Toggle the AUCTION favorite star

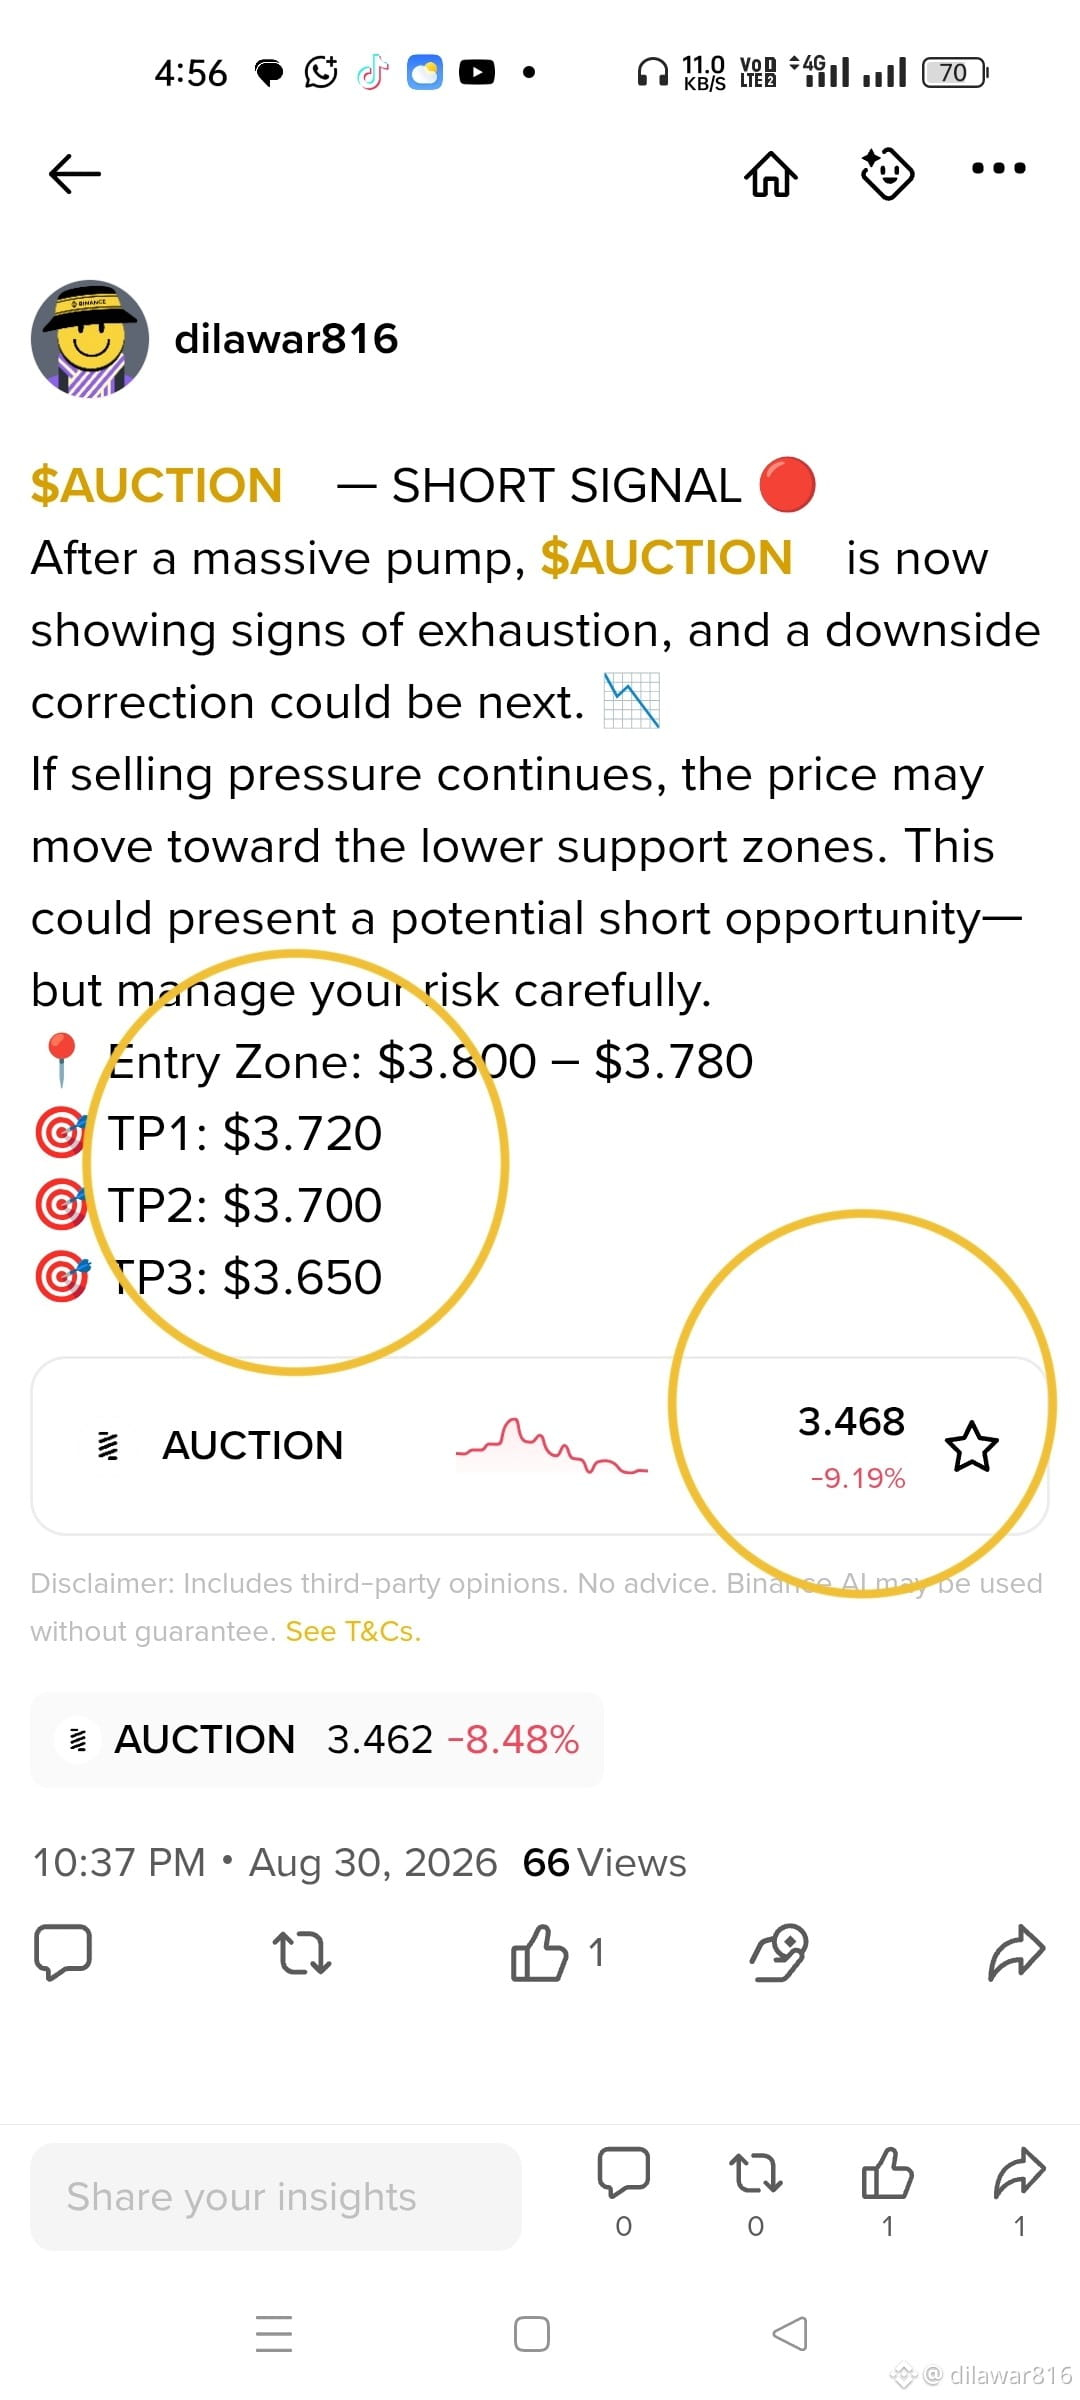pos(971,1447)
